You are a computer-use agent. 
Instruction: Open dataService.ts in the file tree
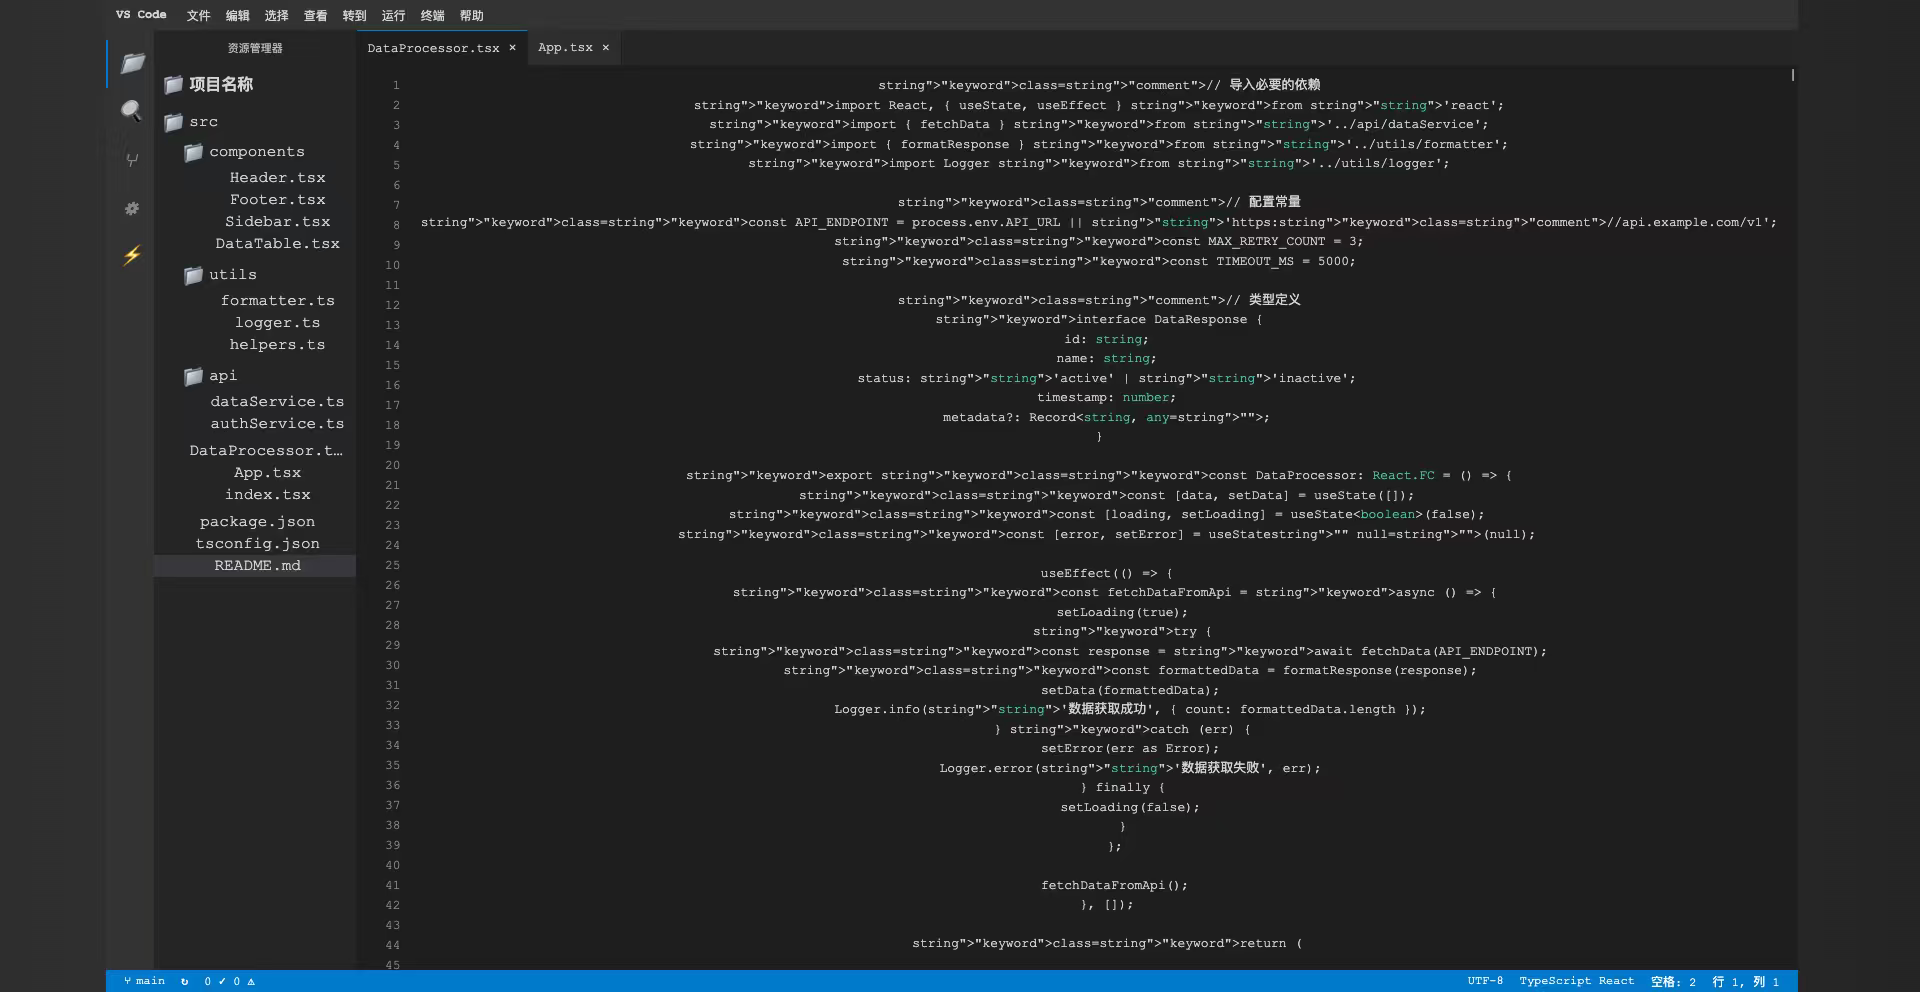[277, 402]
